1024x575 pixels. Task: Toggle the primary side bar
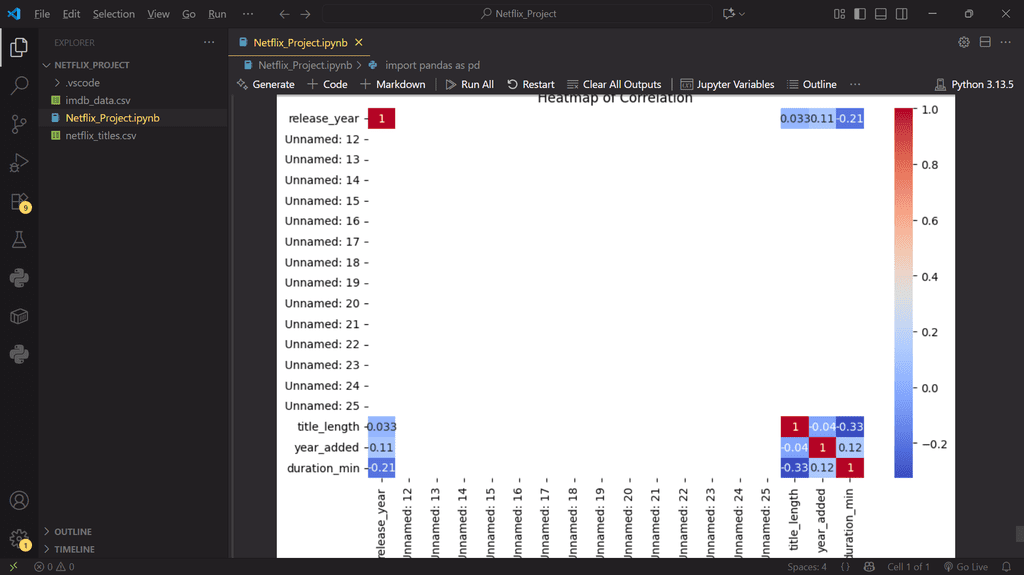(860, 14)
